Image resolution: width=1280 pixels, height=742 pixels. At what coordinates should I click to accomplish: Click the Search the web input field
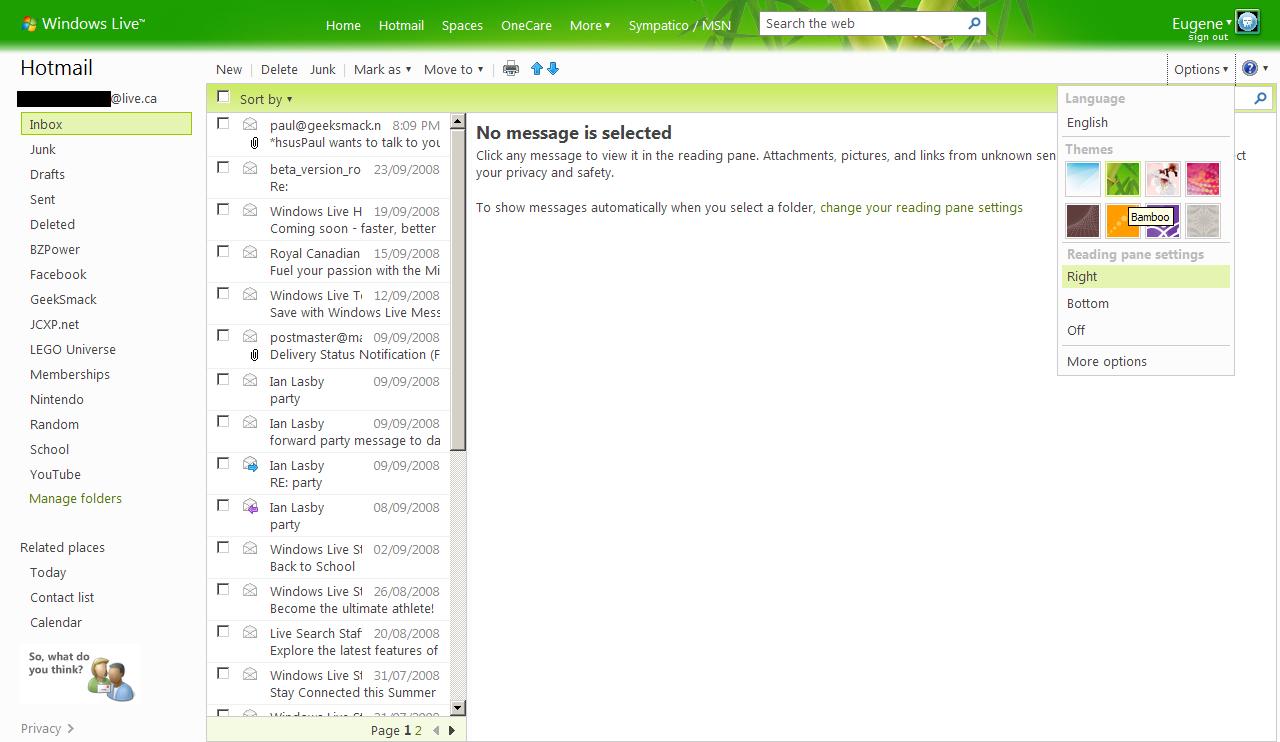(x=863, y=24)
